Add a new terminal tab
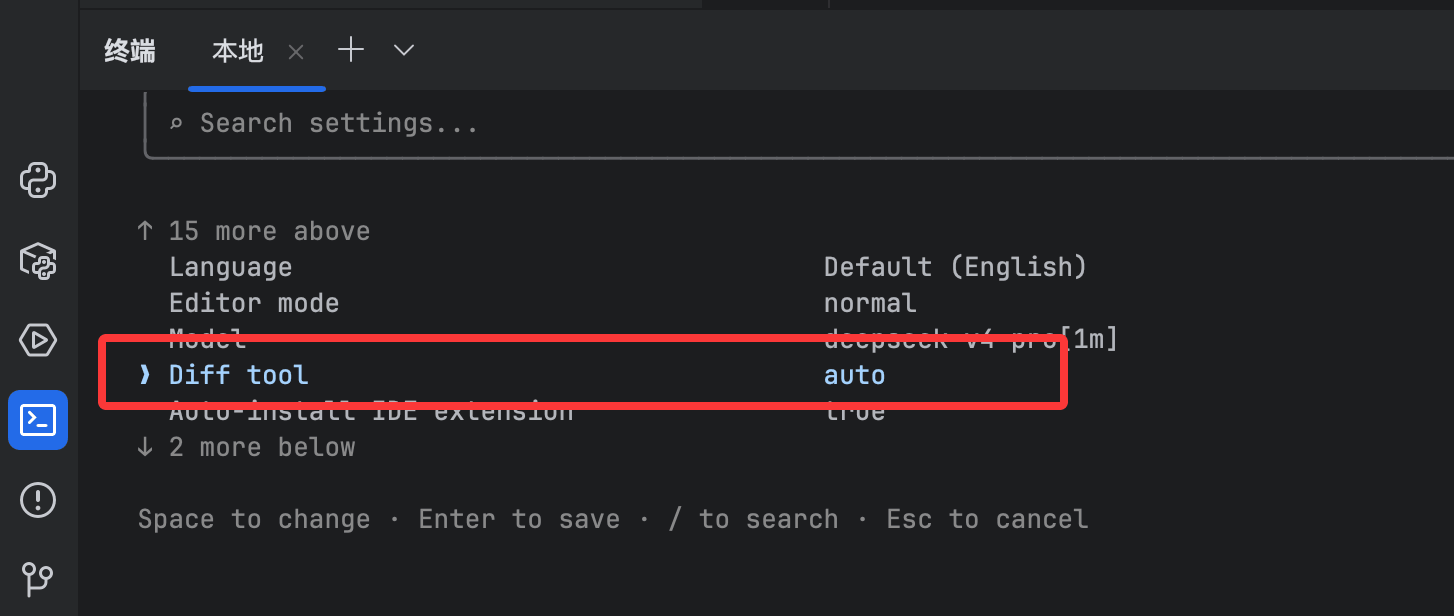This screenshot has height=616, width=1454. (351, 50)
